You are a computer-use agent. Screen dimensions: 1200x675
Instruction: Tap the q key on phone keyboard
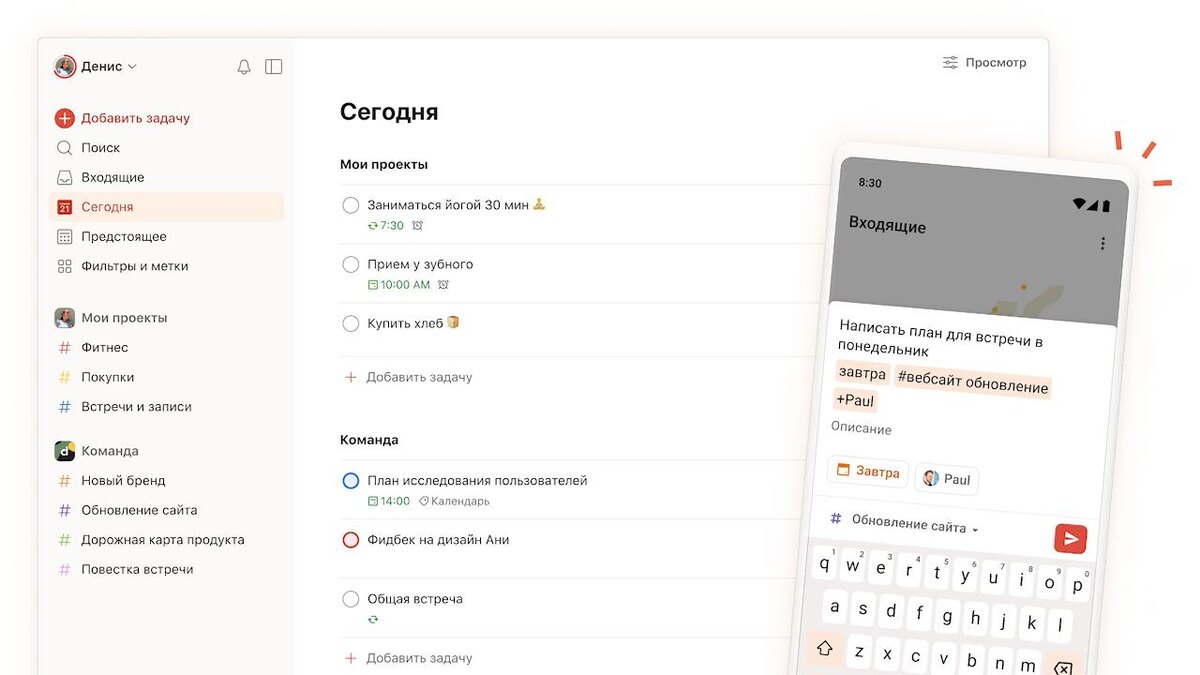825,563
